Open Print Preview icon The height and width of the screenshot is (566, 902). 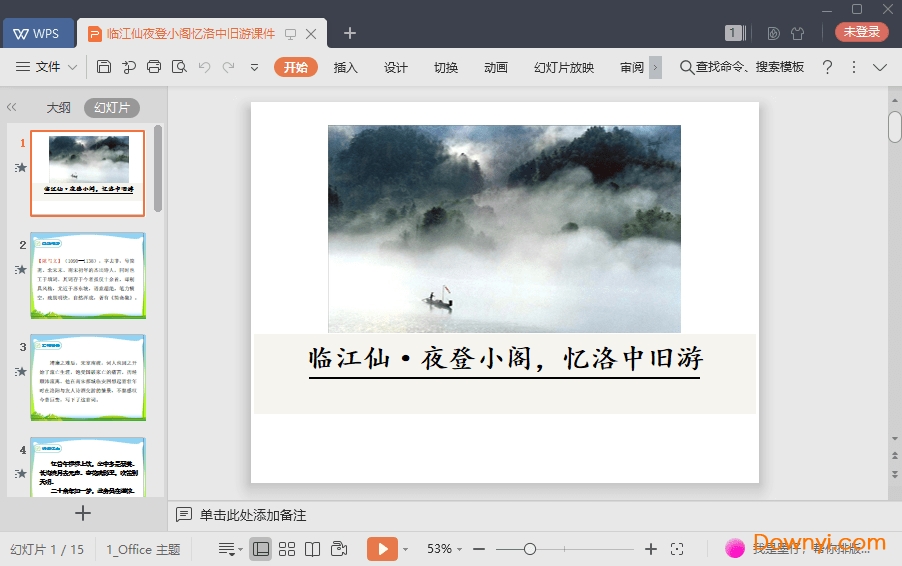point(179,67)
